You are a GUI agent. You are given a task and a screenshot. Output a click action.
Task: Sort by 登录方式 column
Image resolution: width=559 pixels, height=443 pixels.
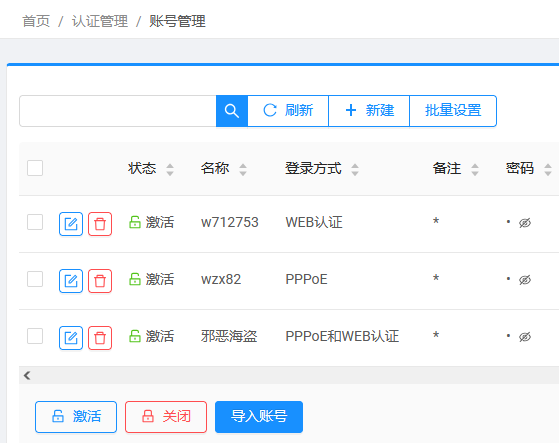point(355,169)
